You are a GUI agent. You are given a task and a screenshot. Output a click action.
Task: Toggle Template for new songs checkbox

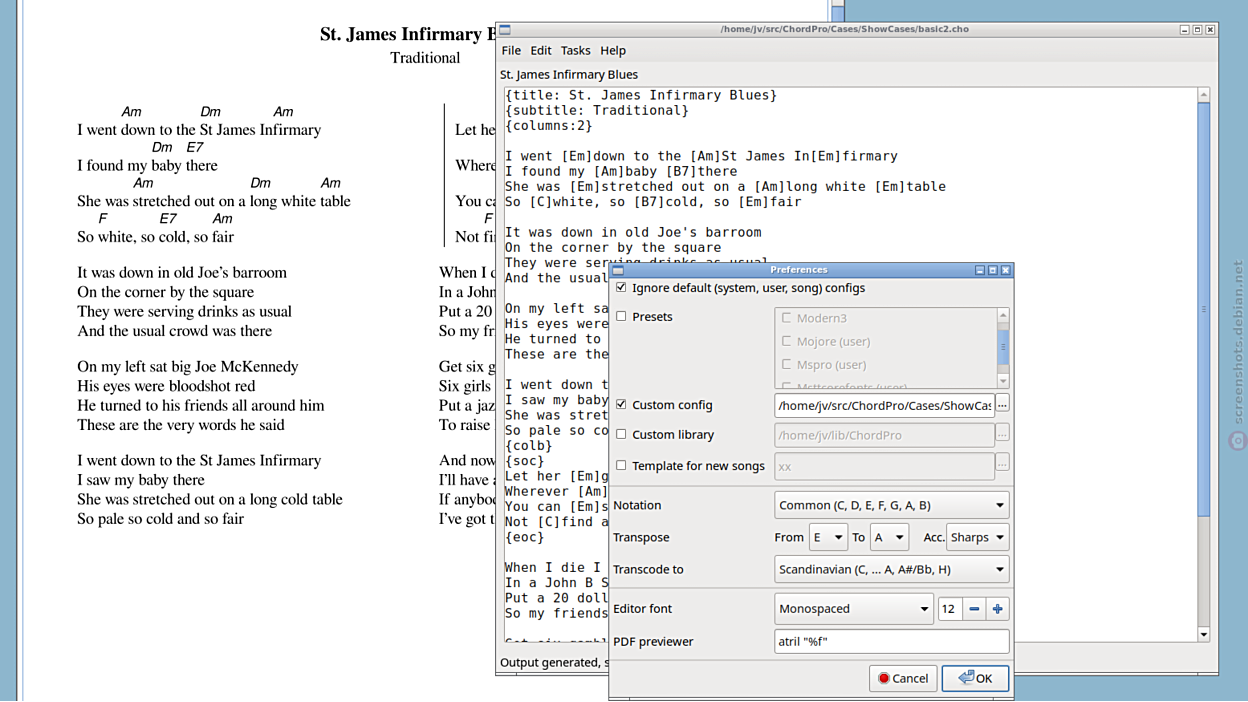point(621,466)
